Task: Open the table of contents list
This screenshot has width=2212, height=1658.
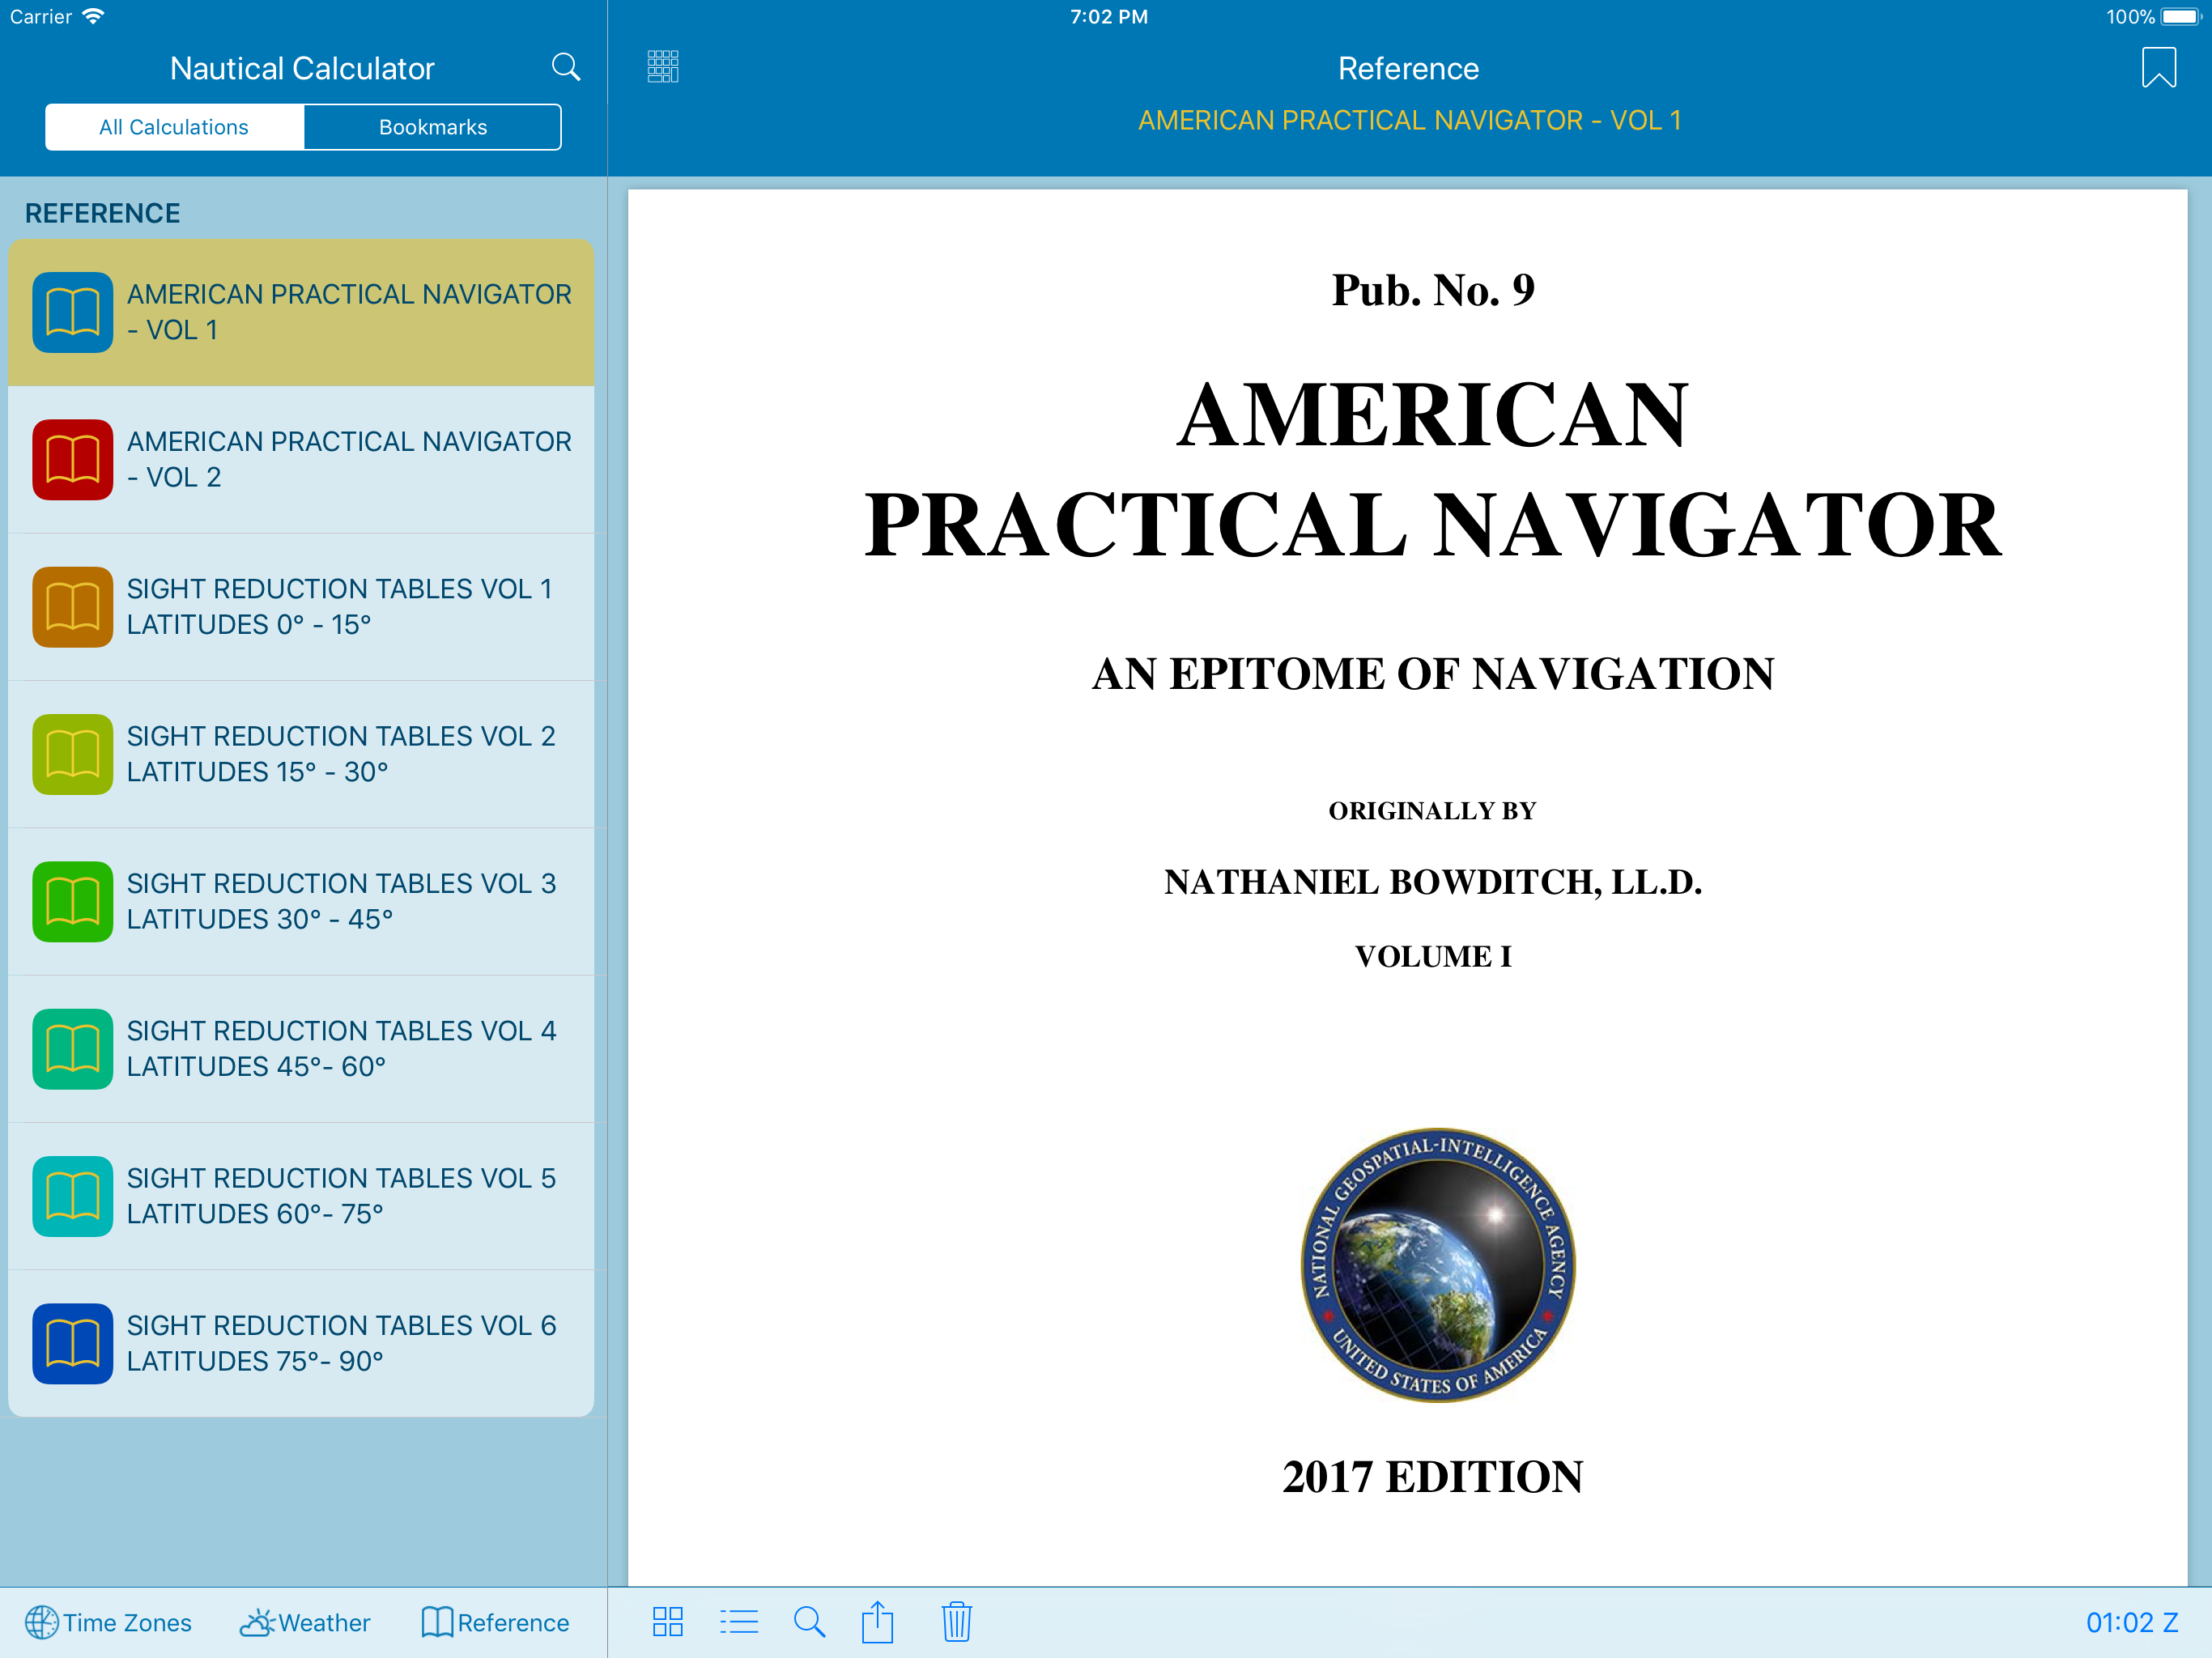Action: point(739,1621)
